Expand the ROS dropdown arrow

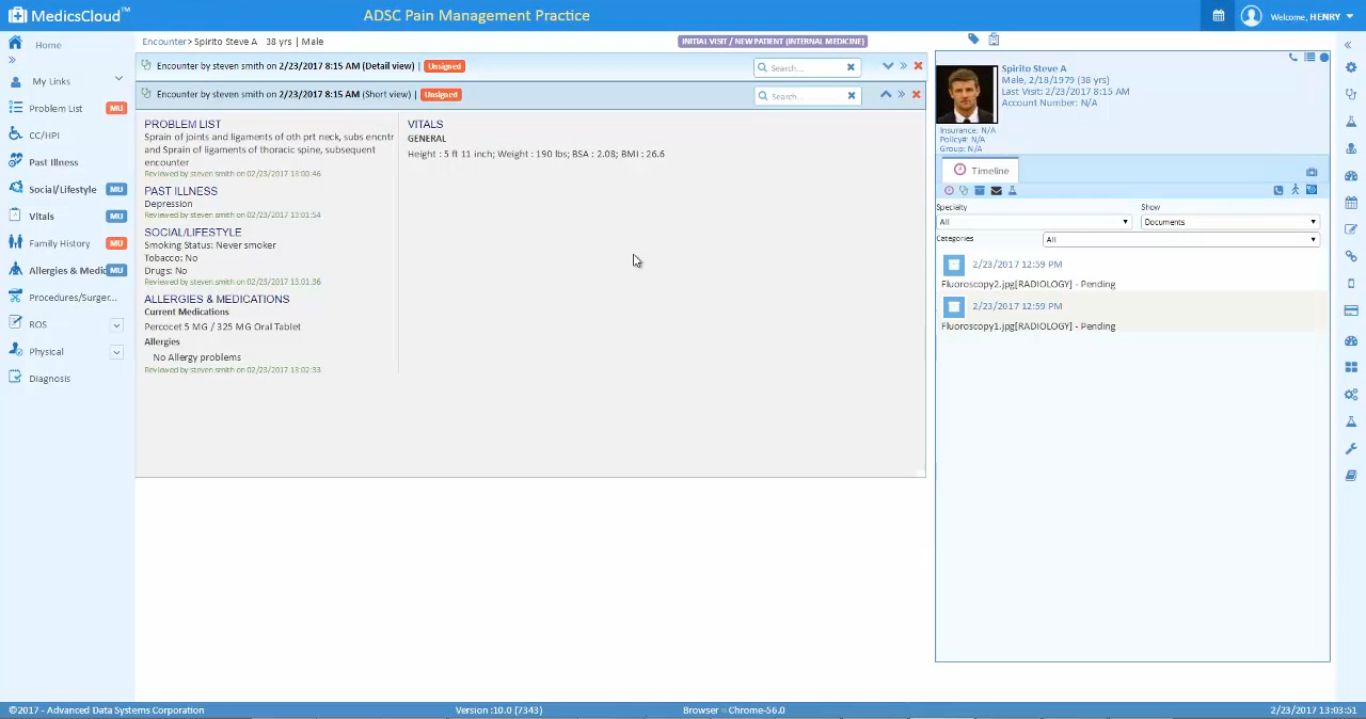tap(117, 325)
